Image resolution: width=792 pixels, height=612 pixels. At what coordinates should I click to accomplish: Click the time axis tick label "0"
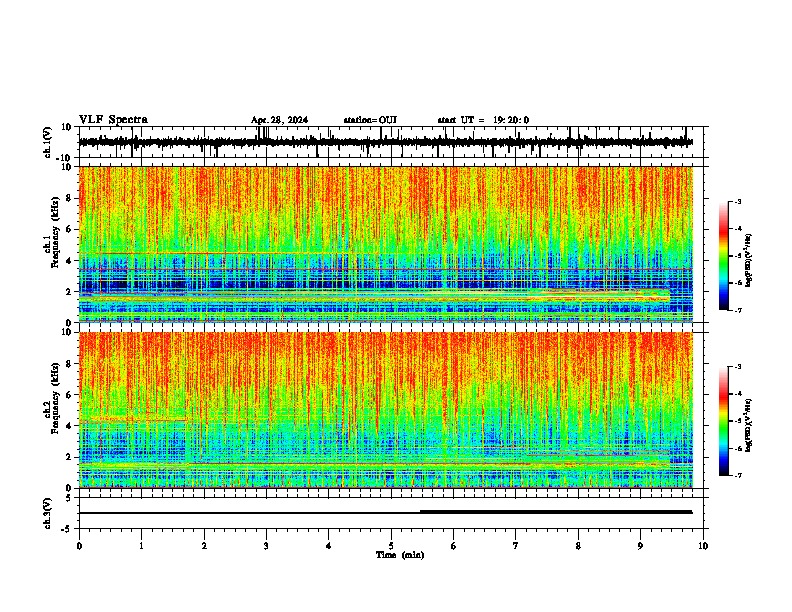(79, 546)
